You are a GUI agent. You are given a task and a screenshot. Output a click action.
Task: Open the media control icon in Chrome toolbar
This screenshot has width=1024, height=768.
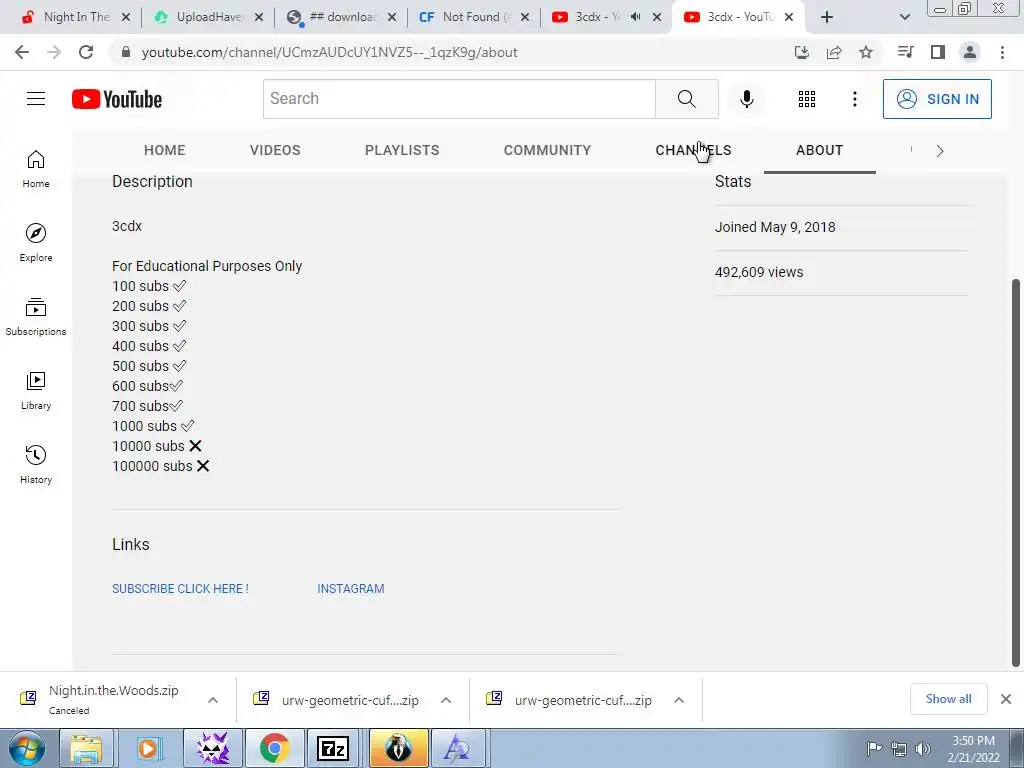click(906, 52)
